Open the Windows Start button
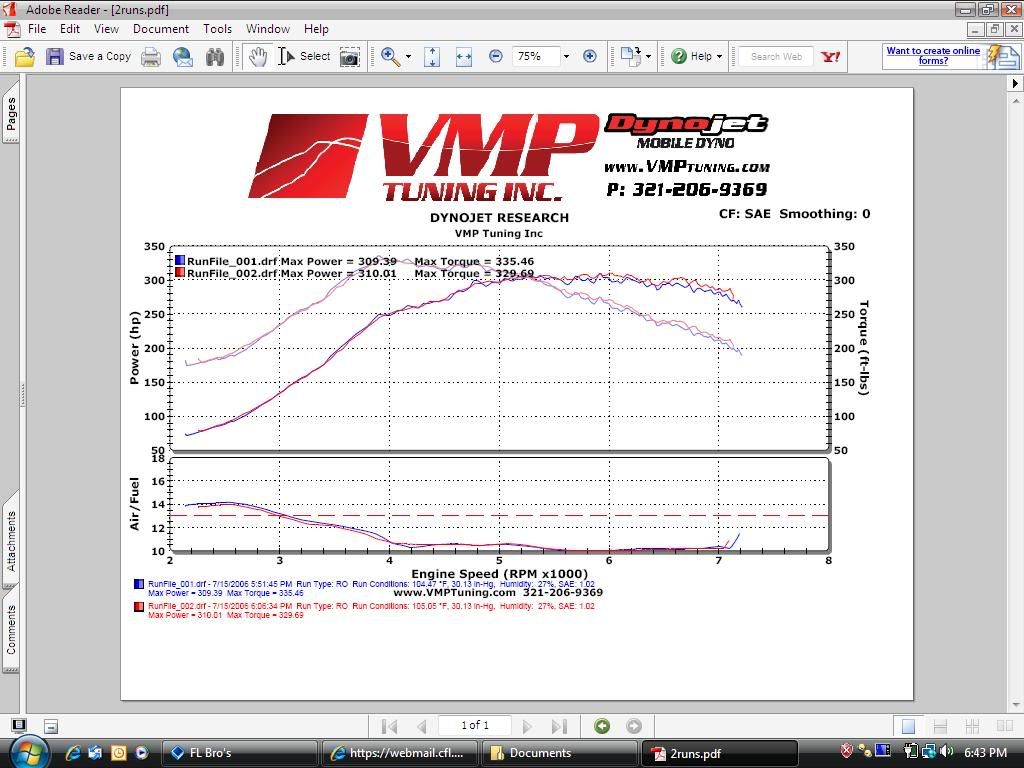This screenshot has height=768, width=1024. [x=27, y=753]
